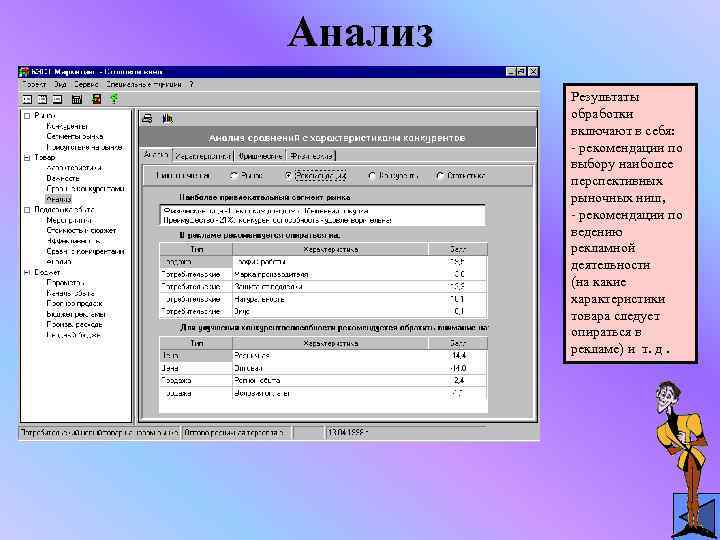Image resolution: width=720 pixels, height=540 pixels.
Task: Click the Оптовая cell in the lower table
Action: [x=330, y=368]
